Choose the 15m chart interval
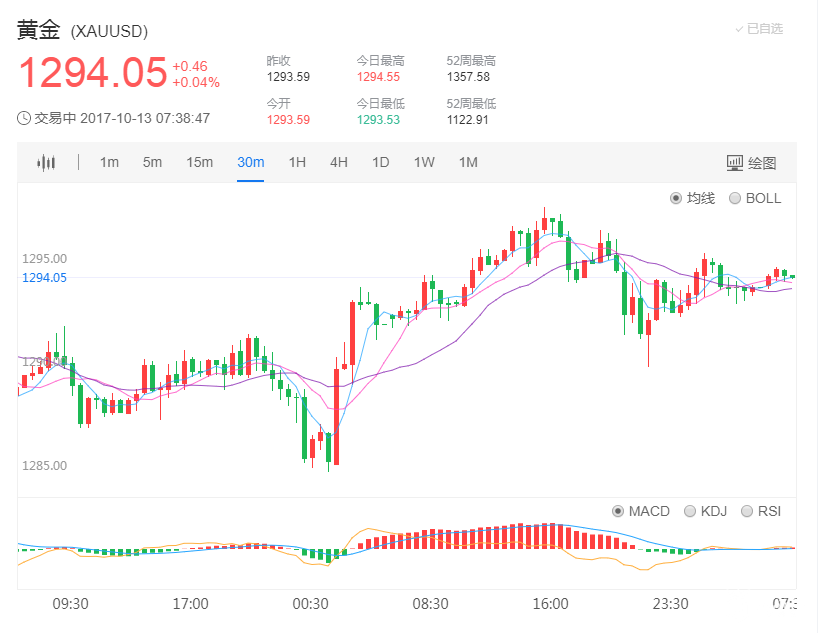Image resolution: width=818 pixels, height=633 pixels. pos(199,163)
